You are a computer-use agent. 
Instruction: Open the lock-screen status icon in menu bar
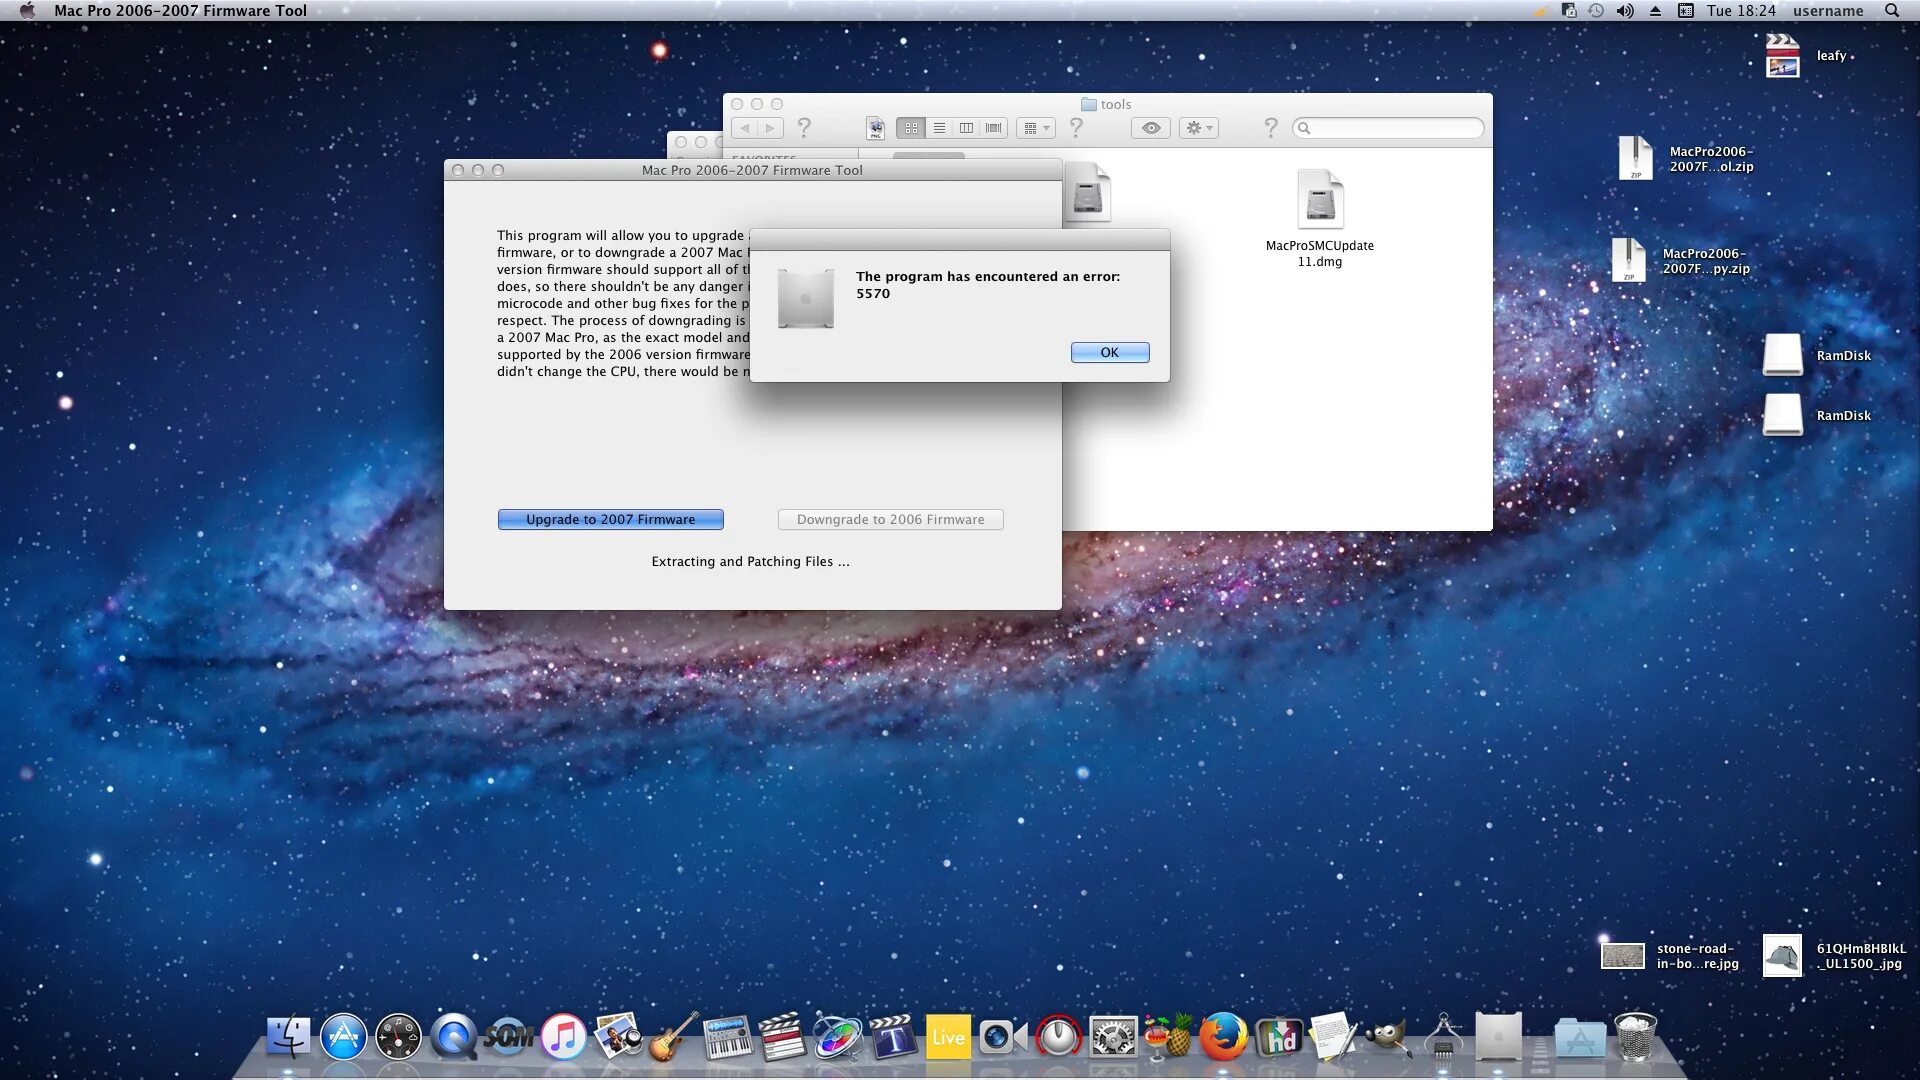point(1568,10)
